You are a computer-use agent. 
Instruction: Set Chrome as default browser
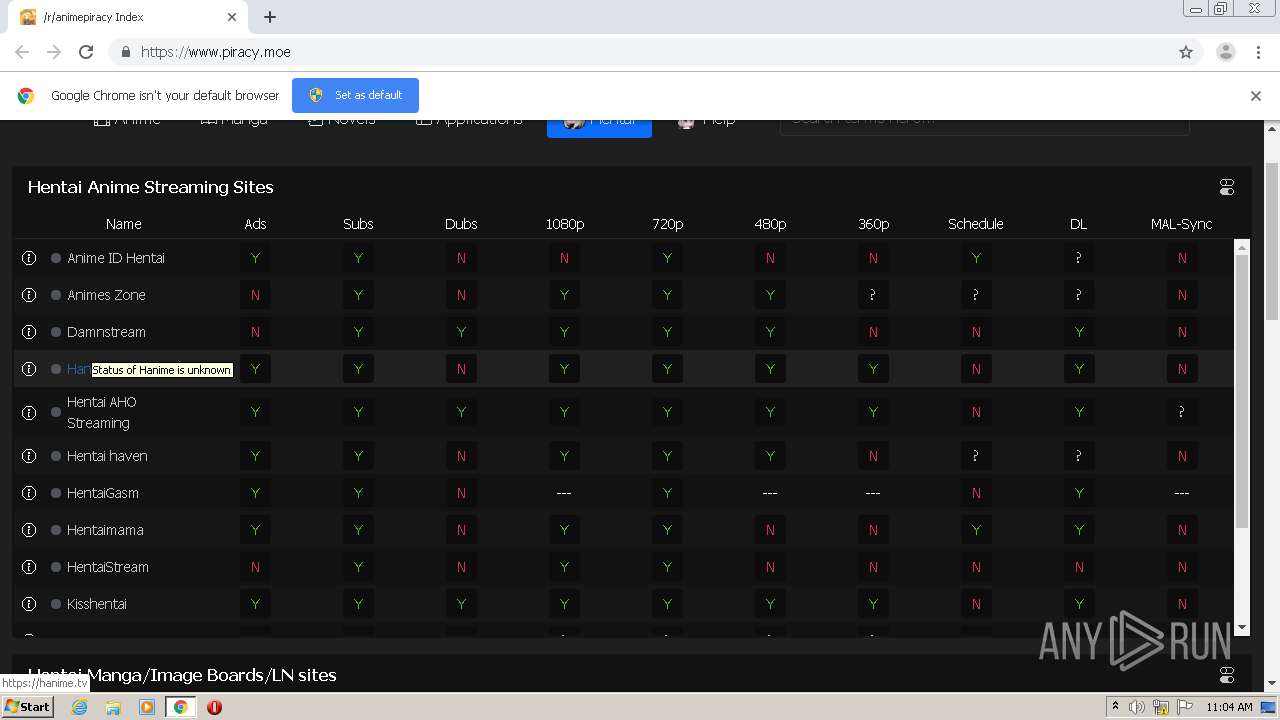pyautogui.click(x=355, y=95)
